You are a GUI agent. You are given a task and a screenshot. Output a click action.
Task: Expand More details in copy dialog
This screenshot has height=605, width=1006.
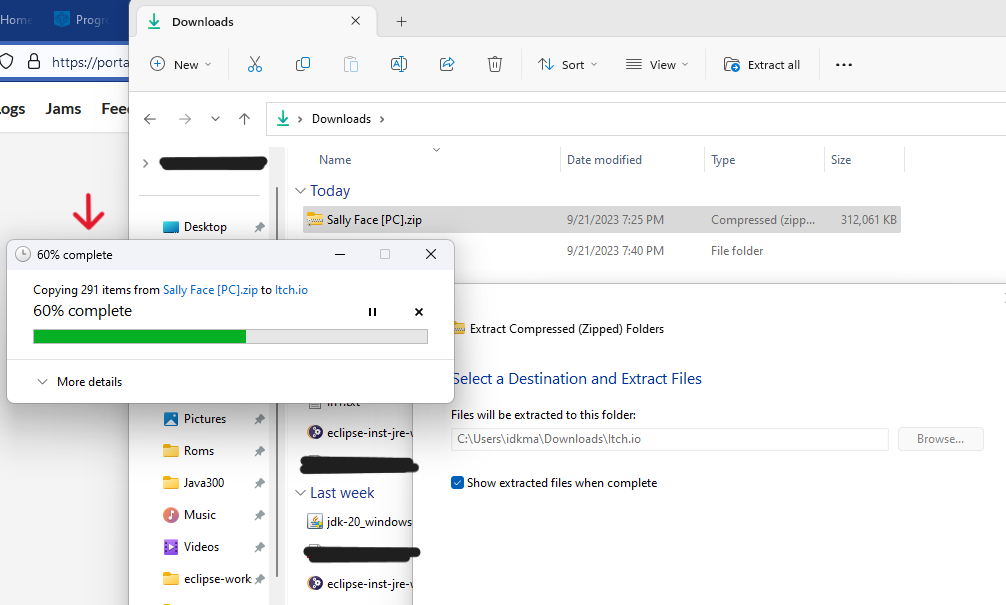(80, 382)
